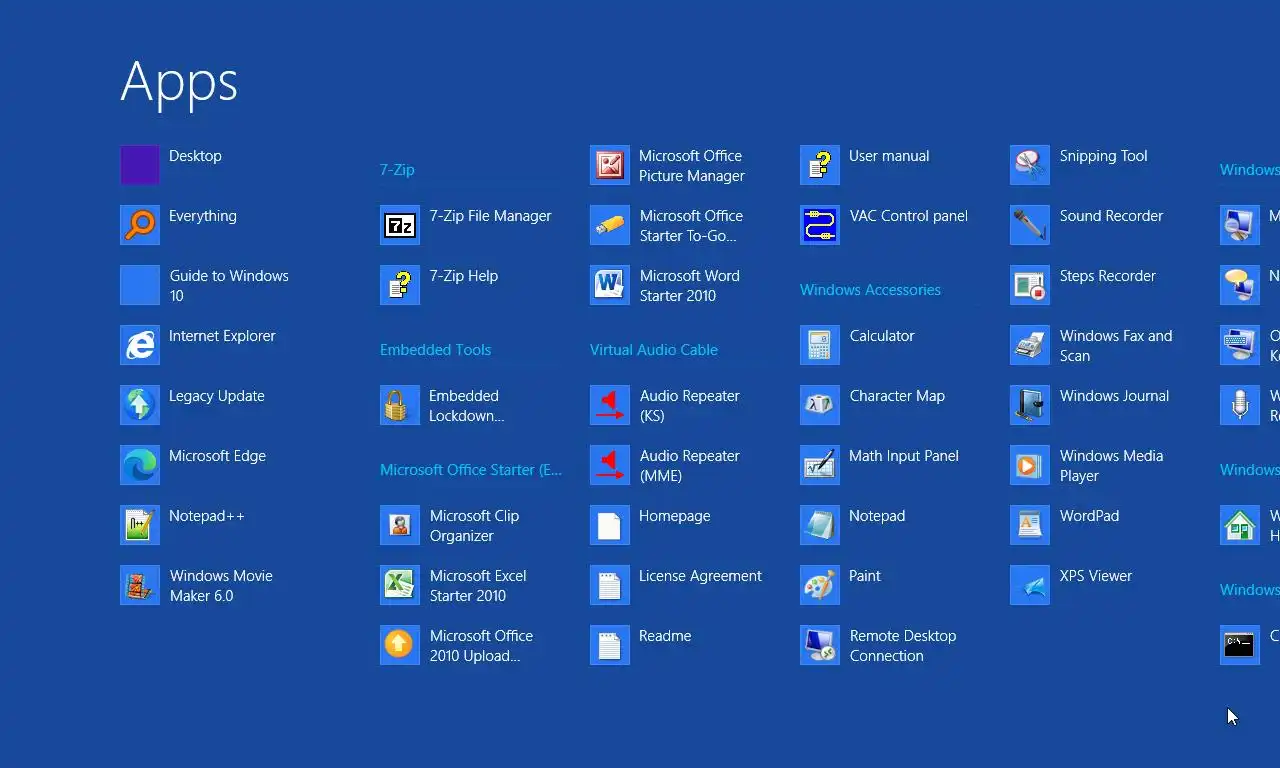The height and width of the screenshot is (768, 1280).
Task: Click the 'XPS Viewer' label text
Action: click(x=1096, y=576)
